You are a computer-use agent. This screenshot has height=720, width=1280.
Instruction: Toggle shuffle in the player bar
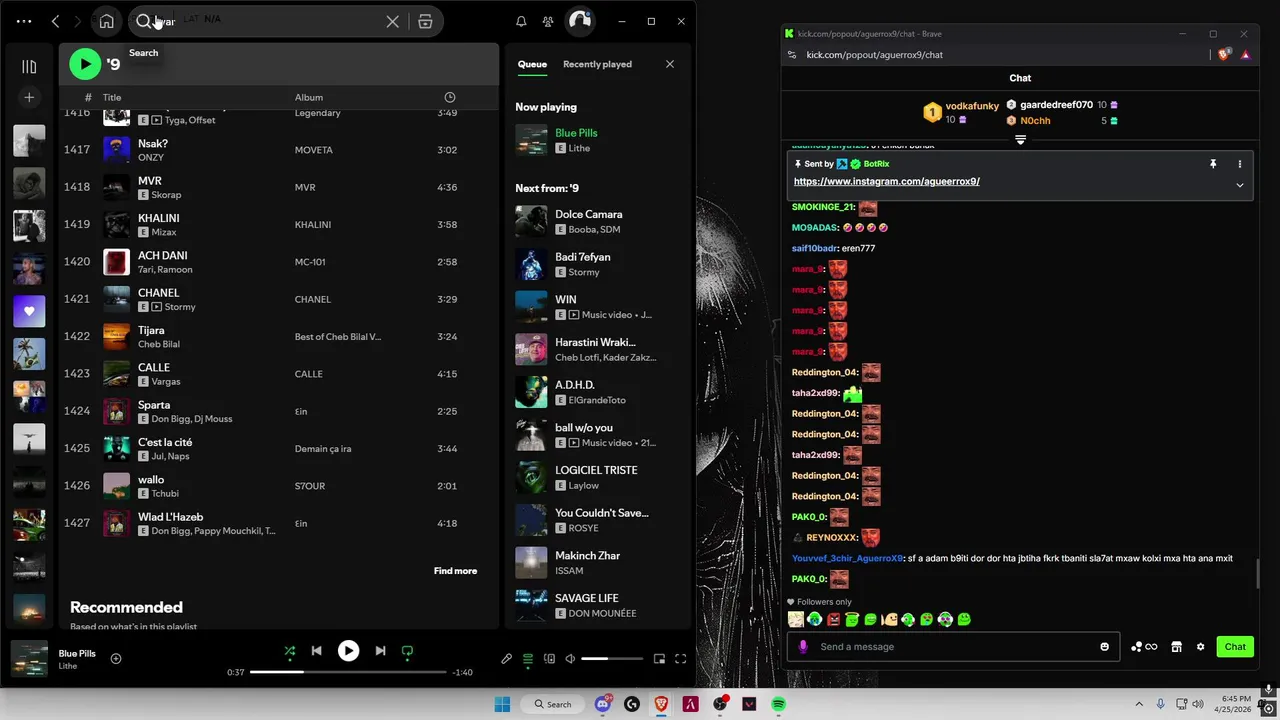click(x=289, y=651)
